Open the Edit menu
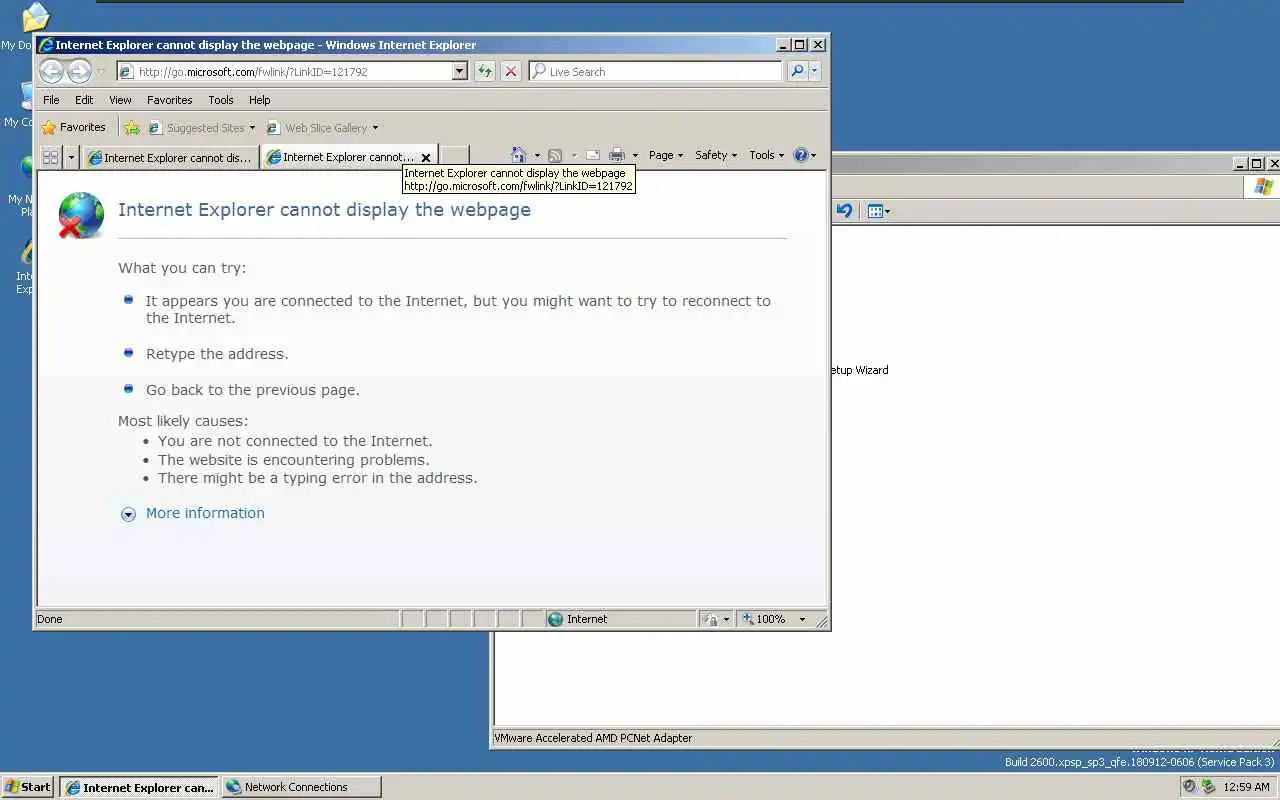The image size is (1280, 800). (84, 100)
